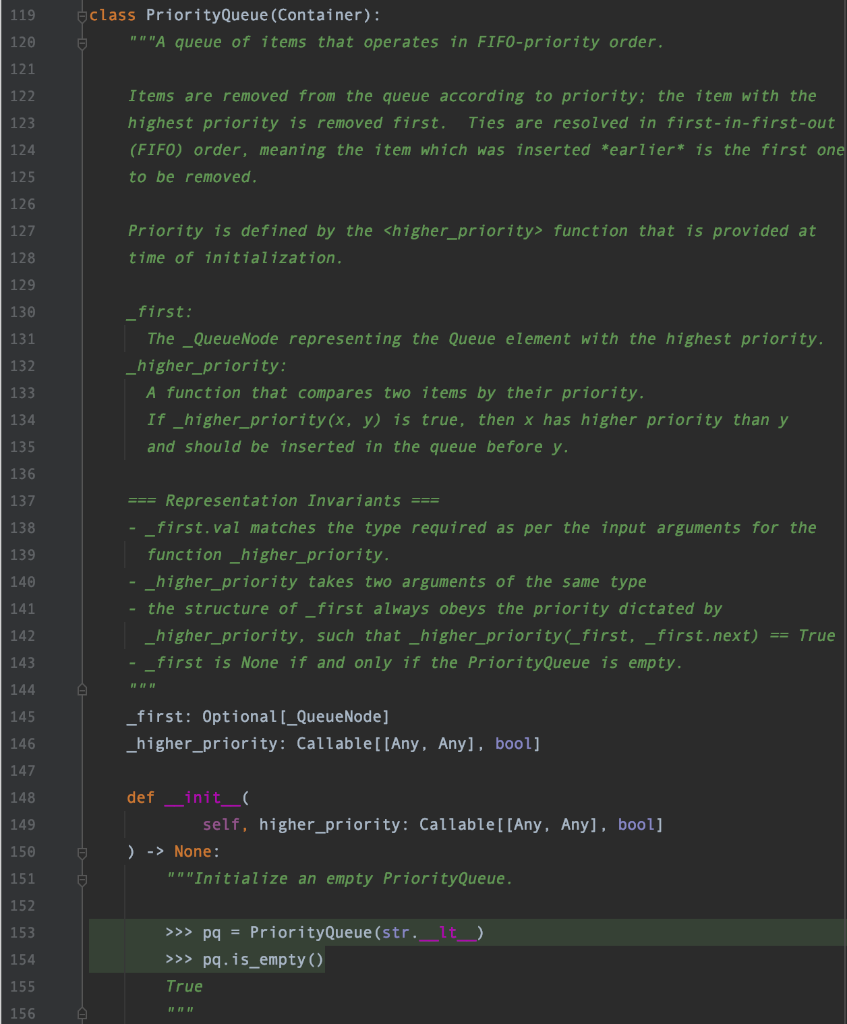Collapse the class docstring fold at line 120
The height and width of the screenshot is (1024, 847).
click(x=80, y=42)
